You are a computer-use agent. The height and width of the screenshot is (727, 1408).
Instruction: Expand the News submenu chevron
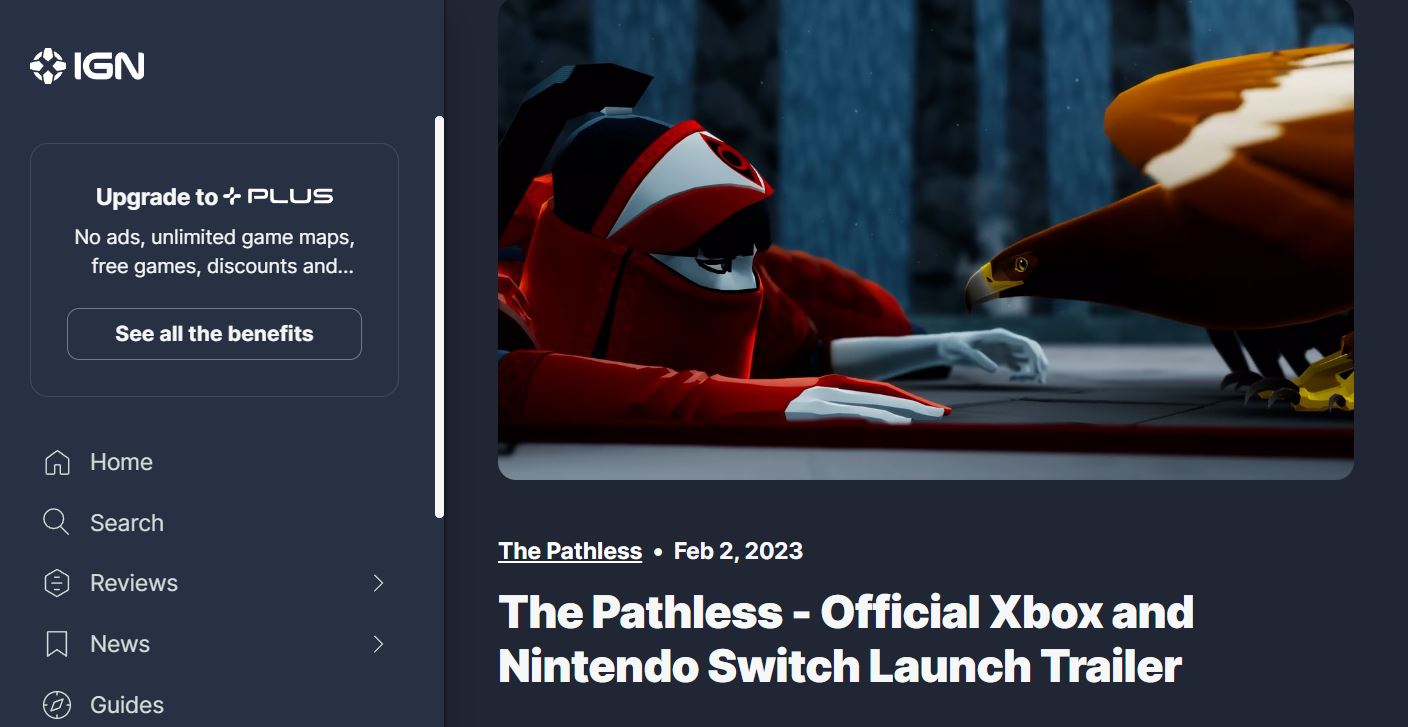378,644
